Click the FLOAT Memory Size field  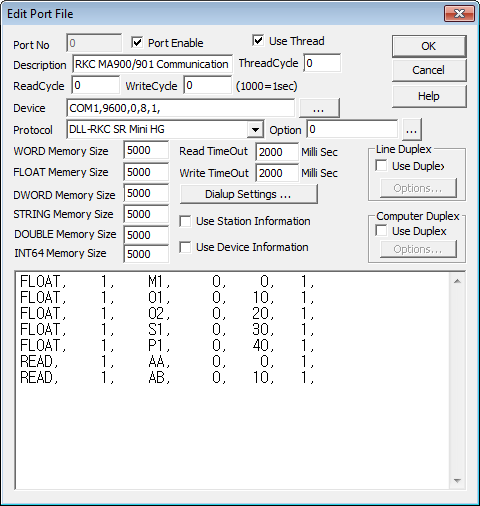click(x=146, y=172)
